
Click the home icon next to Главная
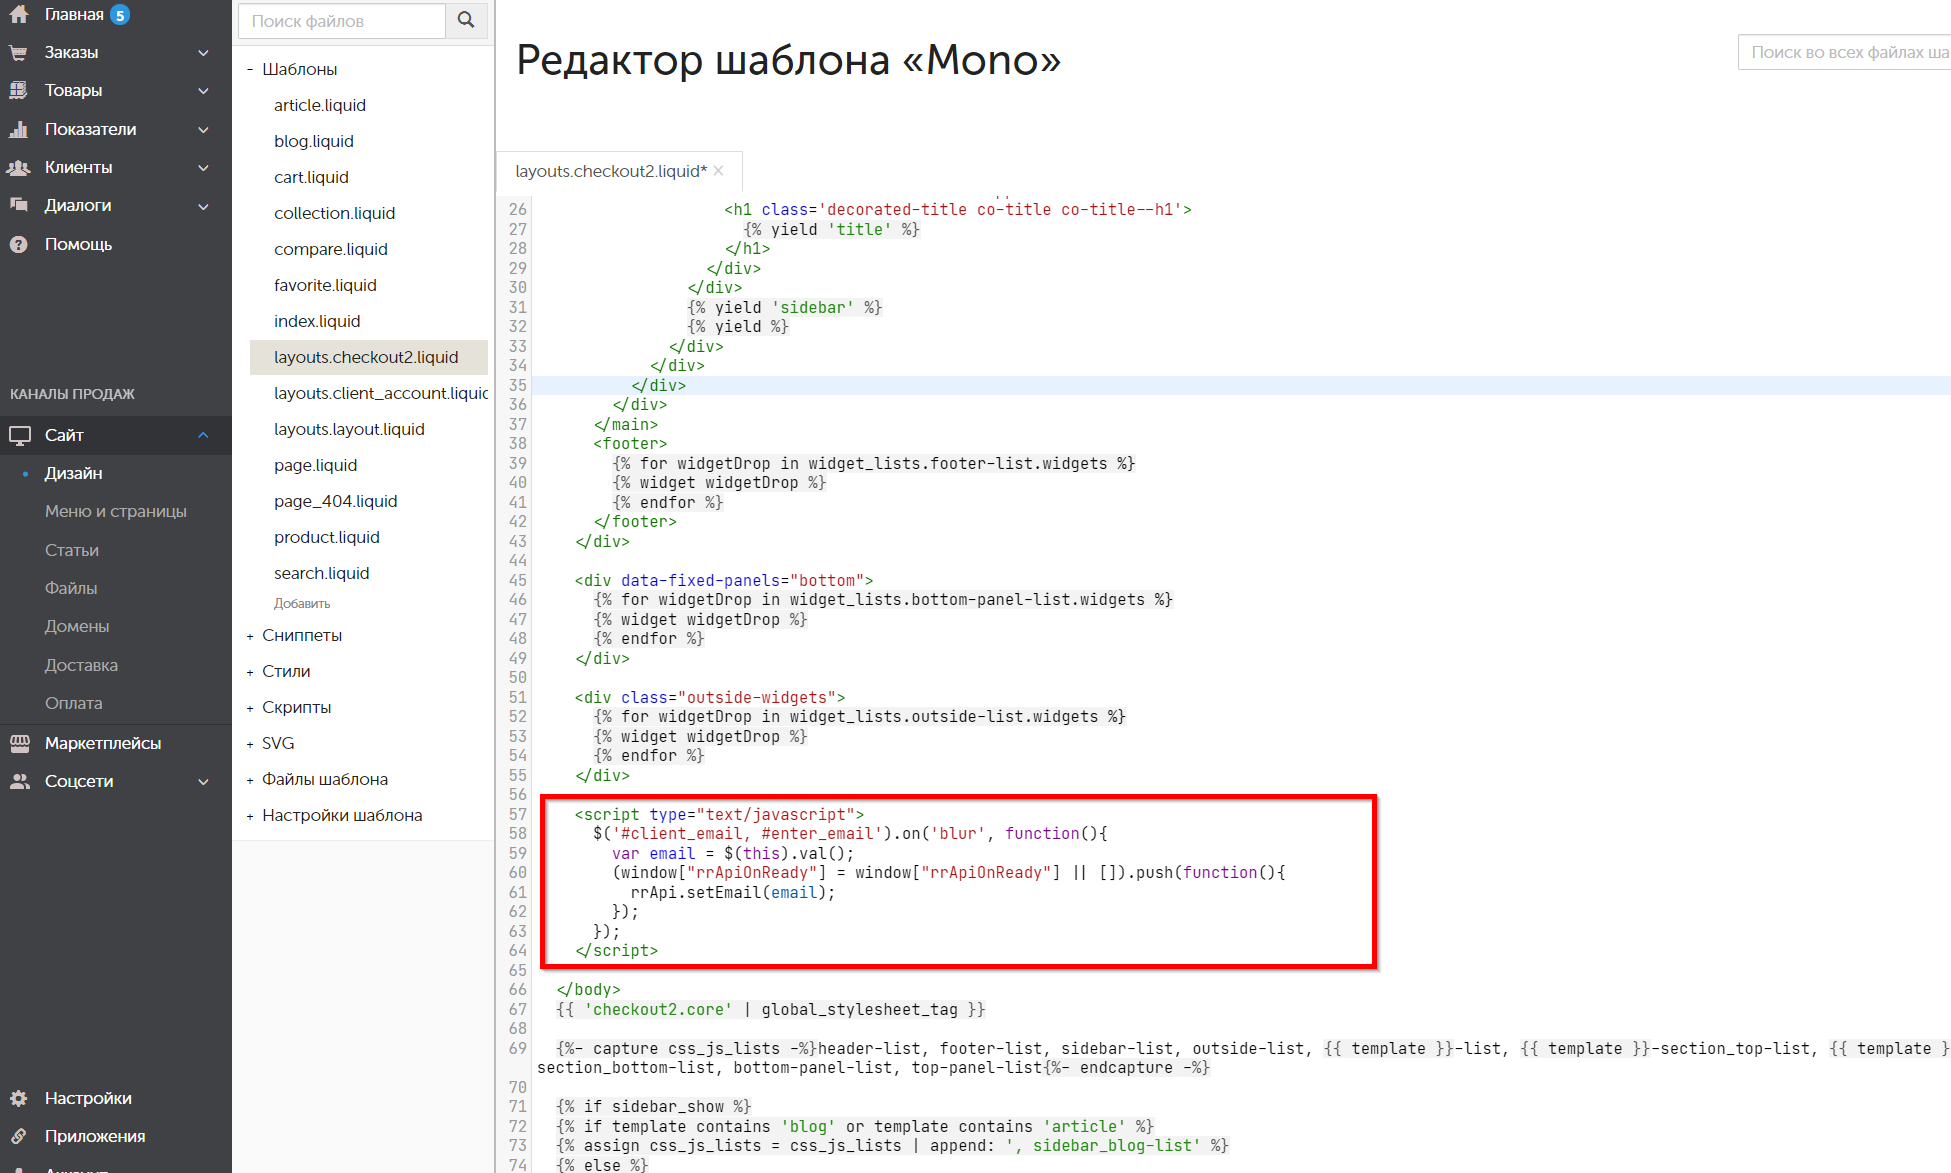point(18,14)
